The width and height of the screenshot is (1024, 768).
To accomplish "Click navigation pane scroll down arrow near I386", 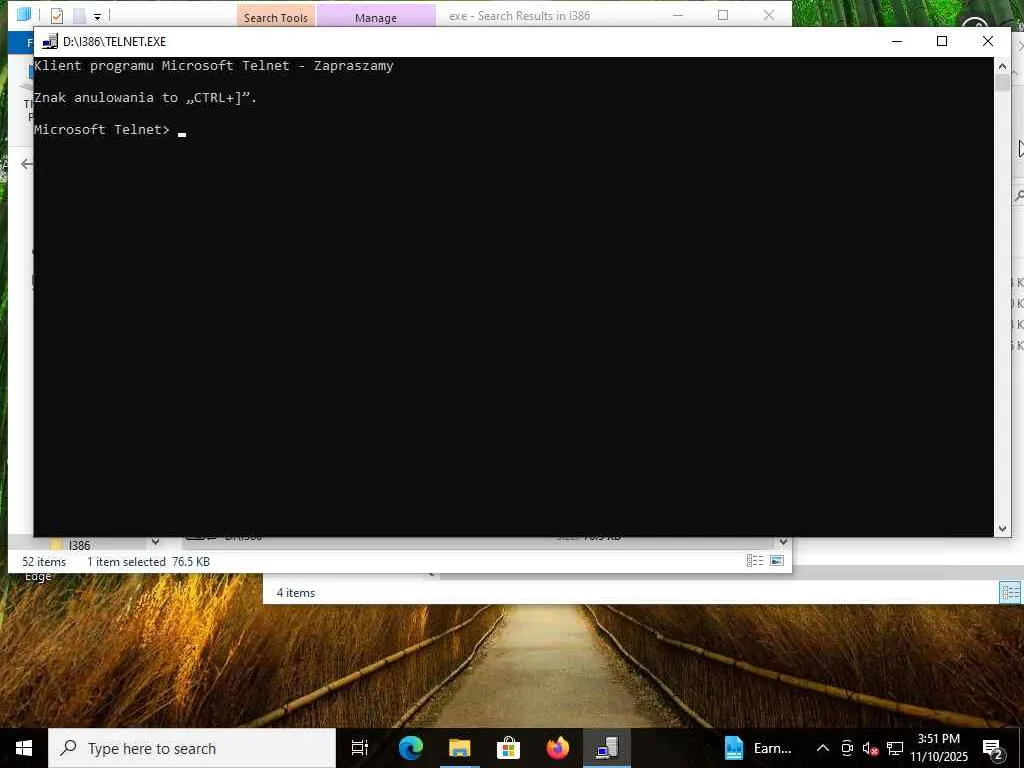I will click(x=155, y=541).
